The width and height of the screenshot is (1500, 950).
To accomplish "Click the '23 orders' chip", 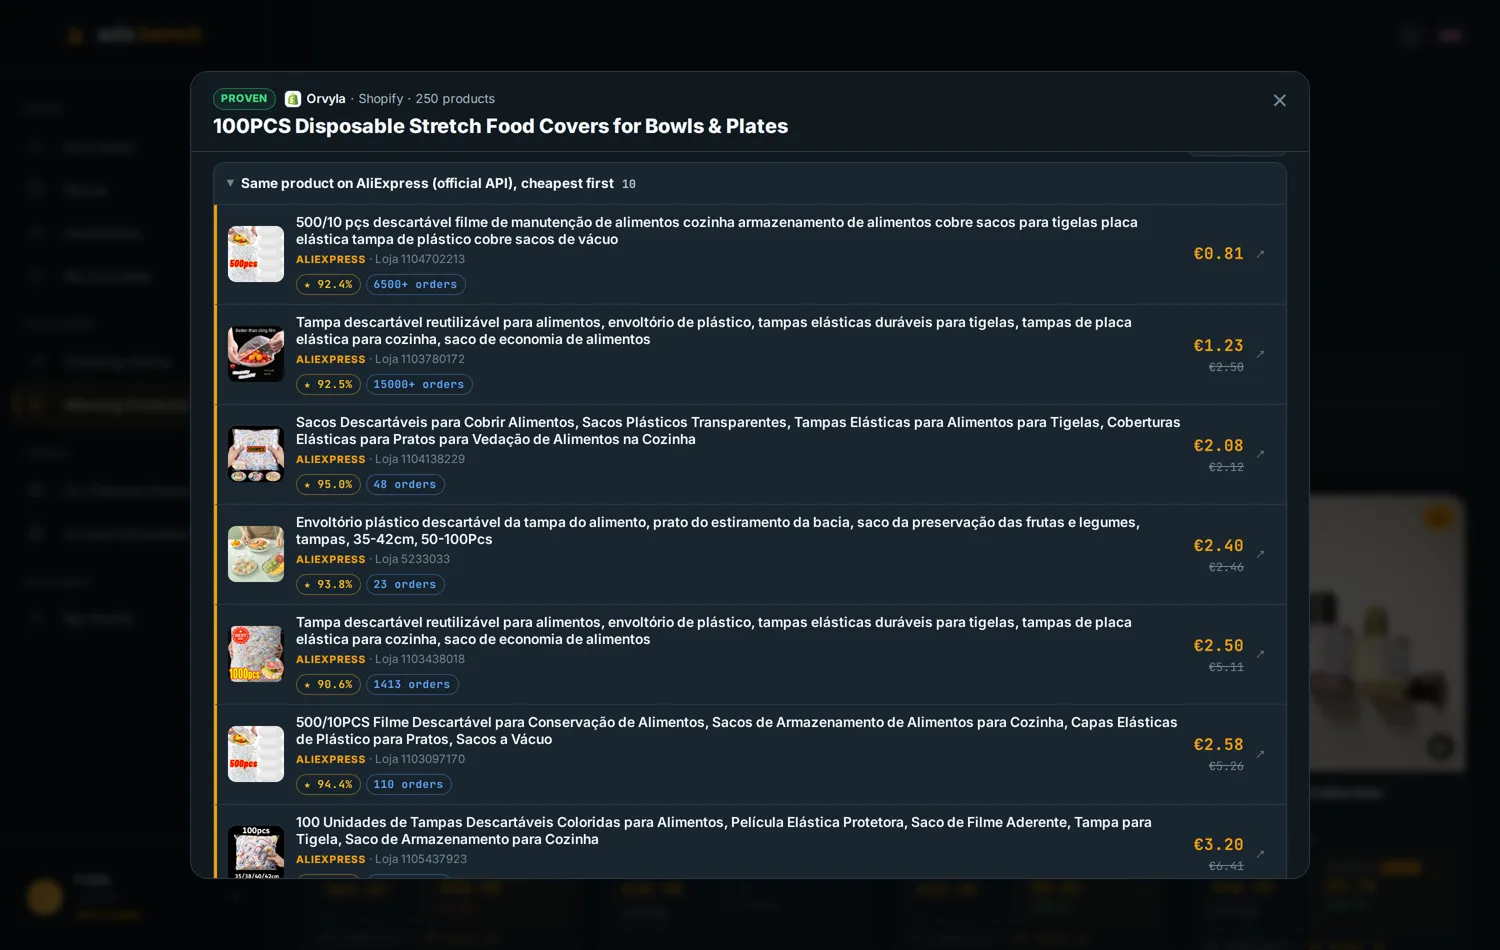I will [x=405, y=585].
